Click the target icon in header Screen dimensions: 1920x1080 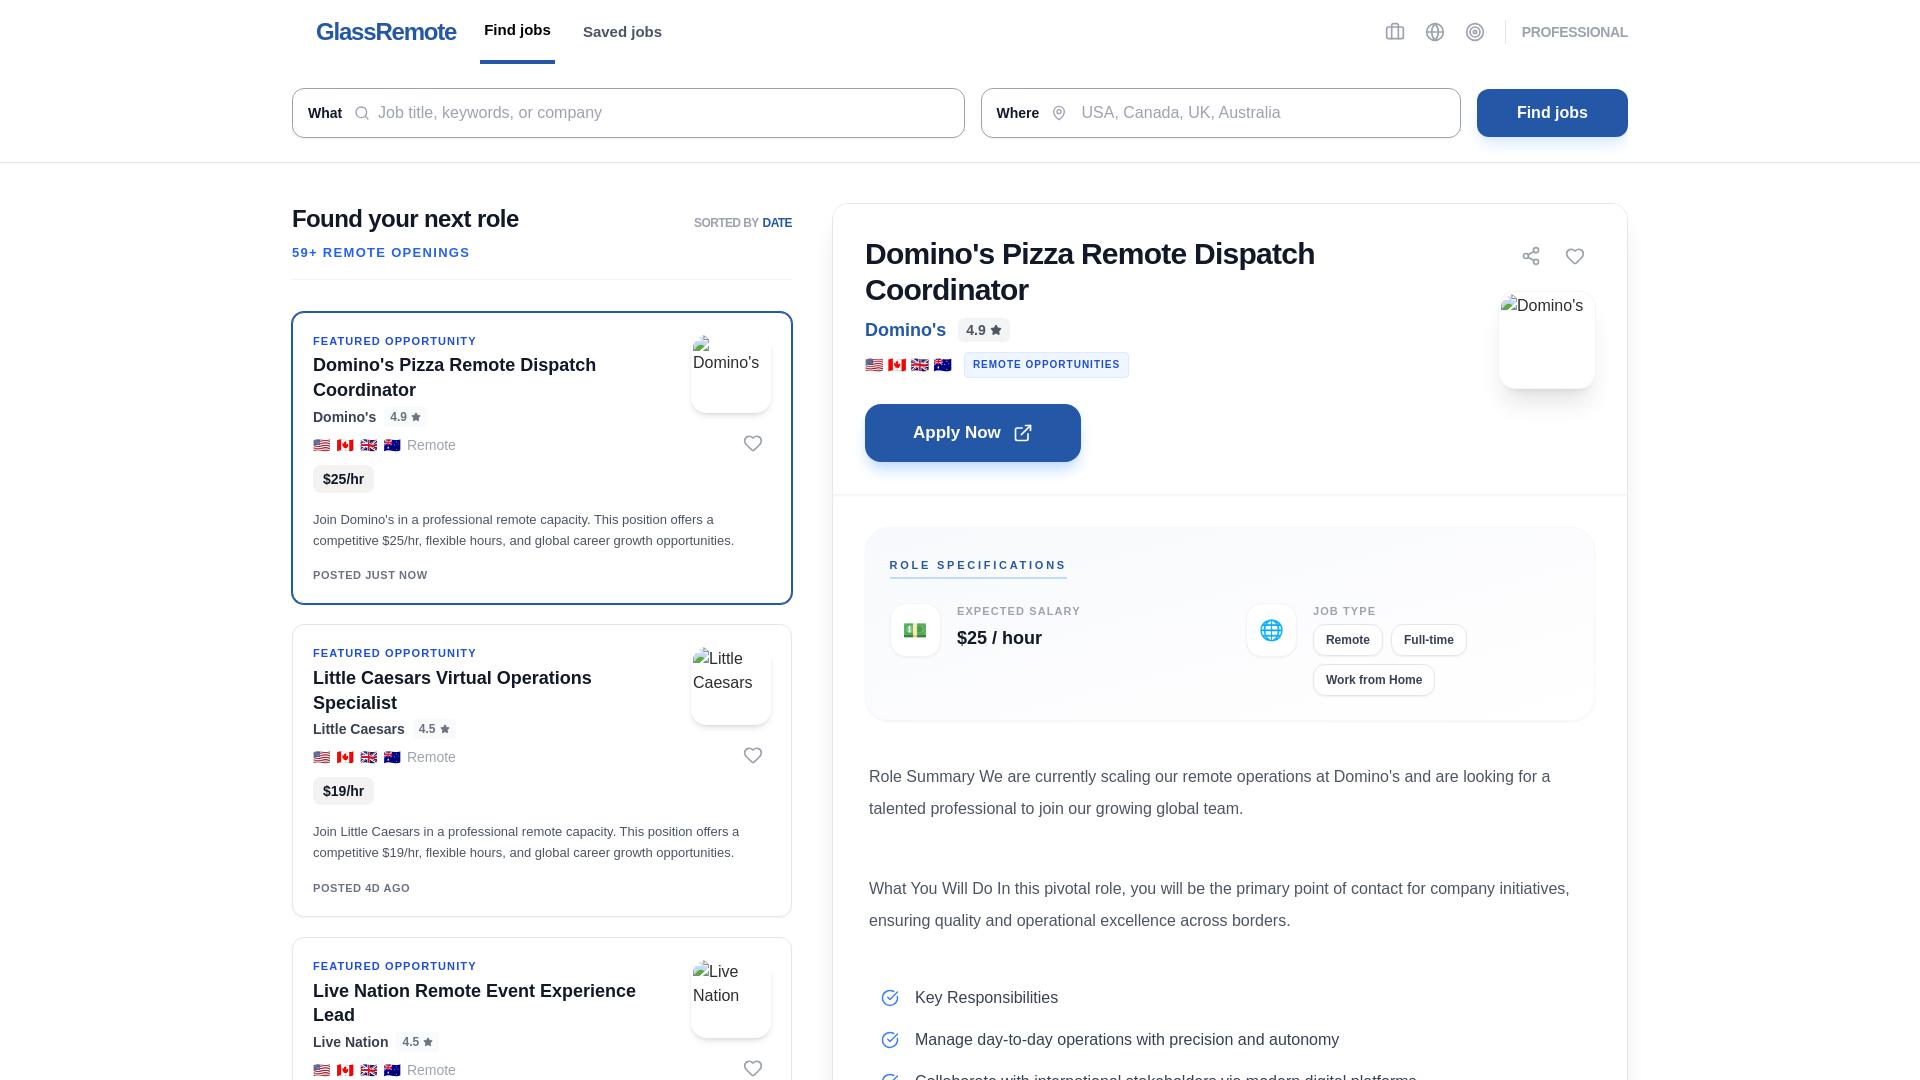tap(1475, 32)
